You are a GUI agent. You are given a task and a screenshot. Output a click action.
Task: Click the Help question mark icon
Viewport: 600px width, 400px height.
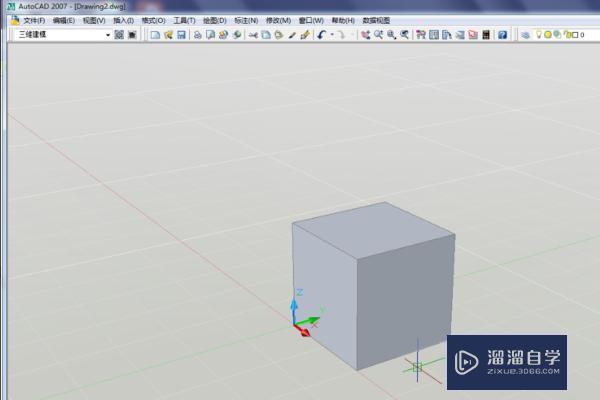502,35
